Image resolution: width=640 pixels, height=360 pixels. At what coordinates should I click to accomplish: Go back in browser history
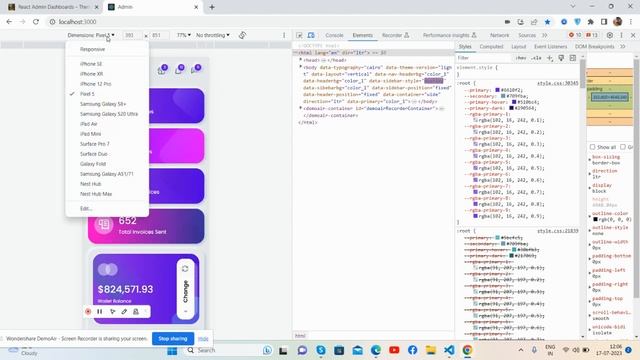tap(9, 22)
